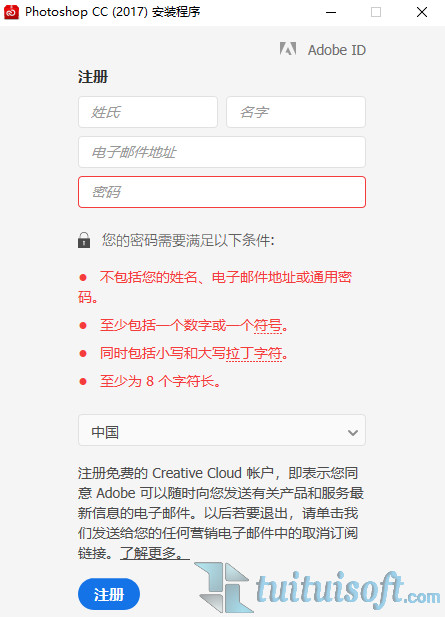Select the 电子邮件地址 email field
This screenshot has height=617, width=445.
(222, 152)
